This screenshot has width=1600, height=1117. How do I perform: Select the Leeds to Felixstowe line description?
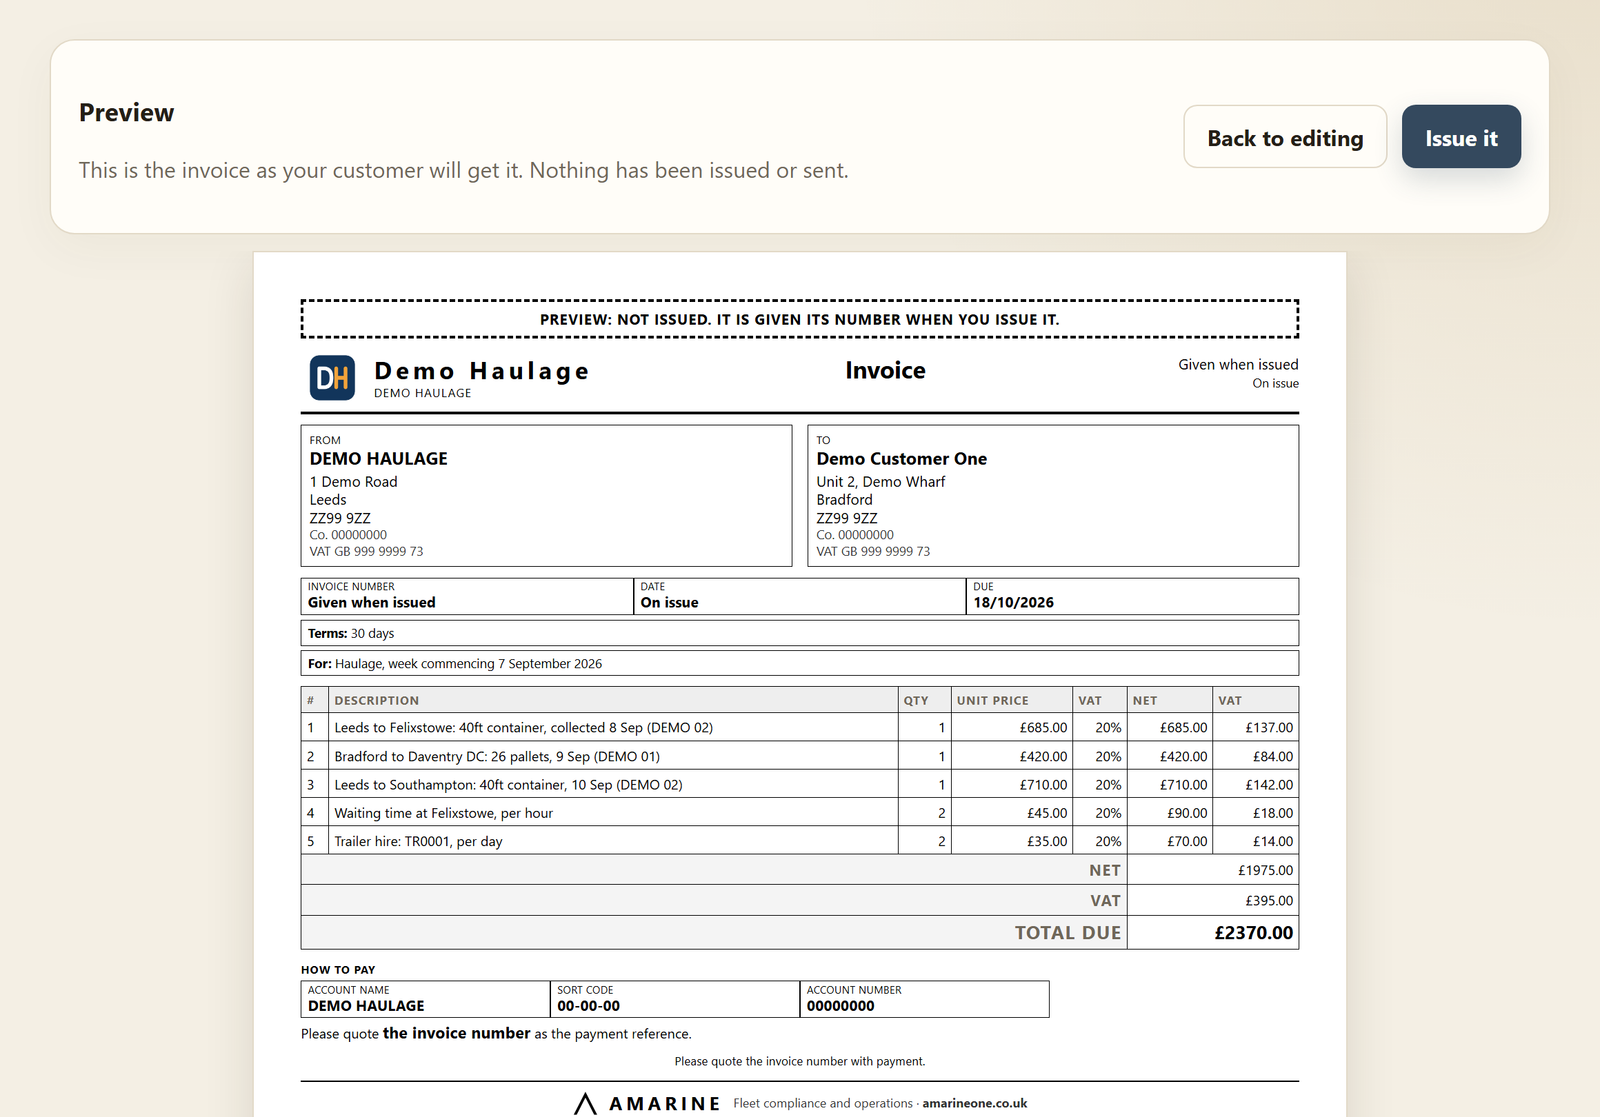[523, 728]
